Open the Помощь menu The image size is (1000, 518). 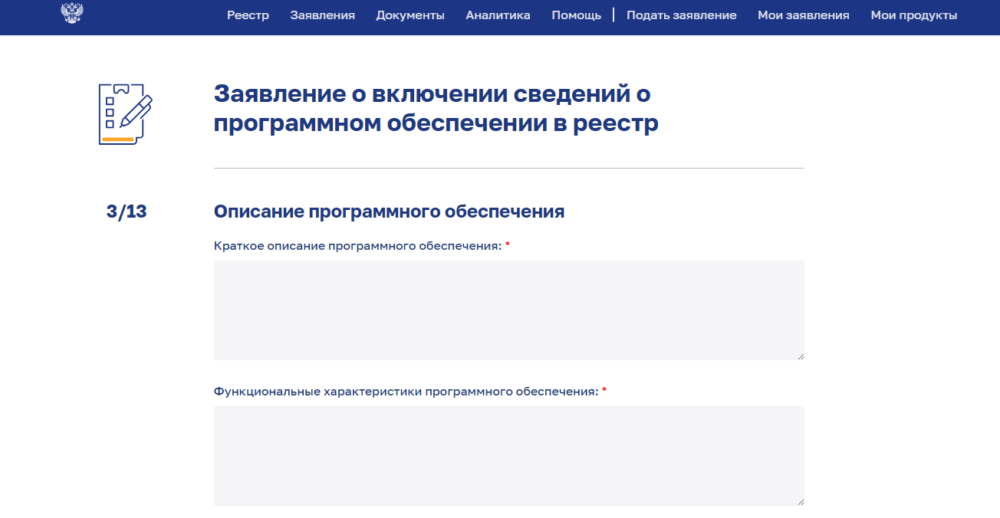[x=576, y=15]
